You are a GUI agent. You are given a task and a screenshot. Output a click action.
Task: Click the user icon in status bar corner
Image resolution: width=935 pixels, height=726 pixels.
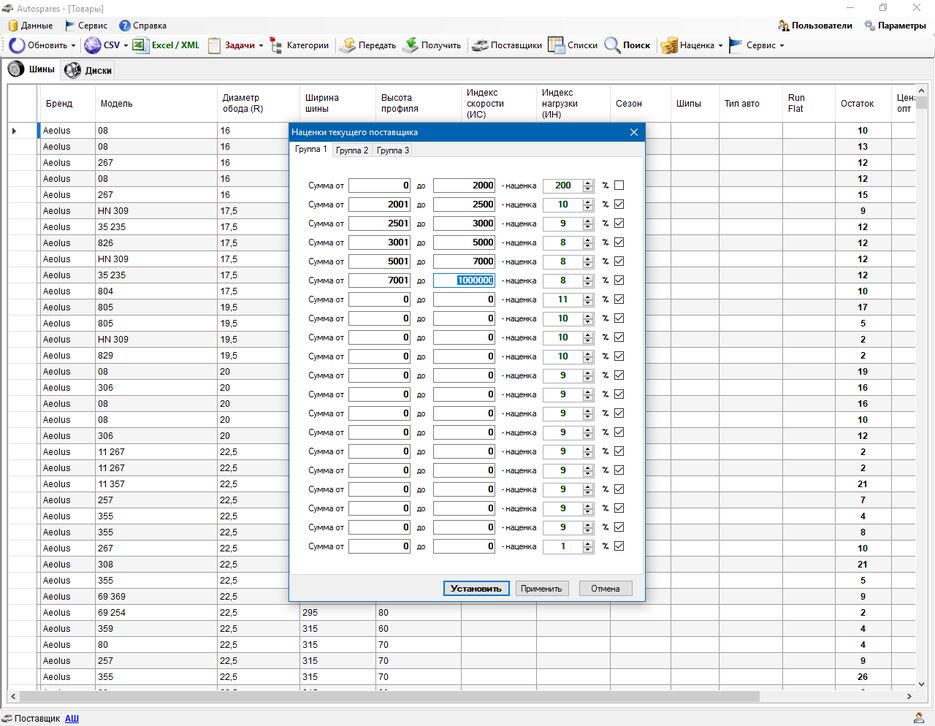[919, 718]
